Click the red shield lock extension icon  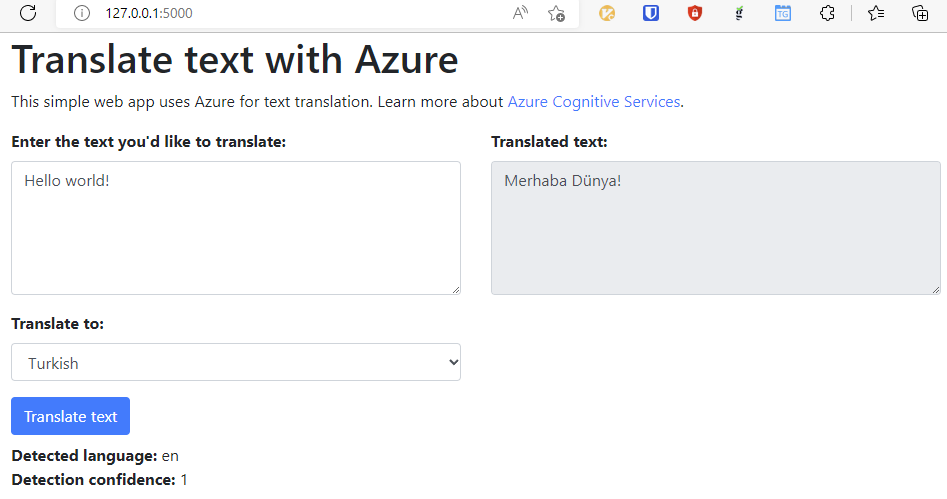[695, 13]
